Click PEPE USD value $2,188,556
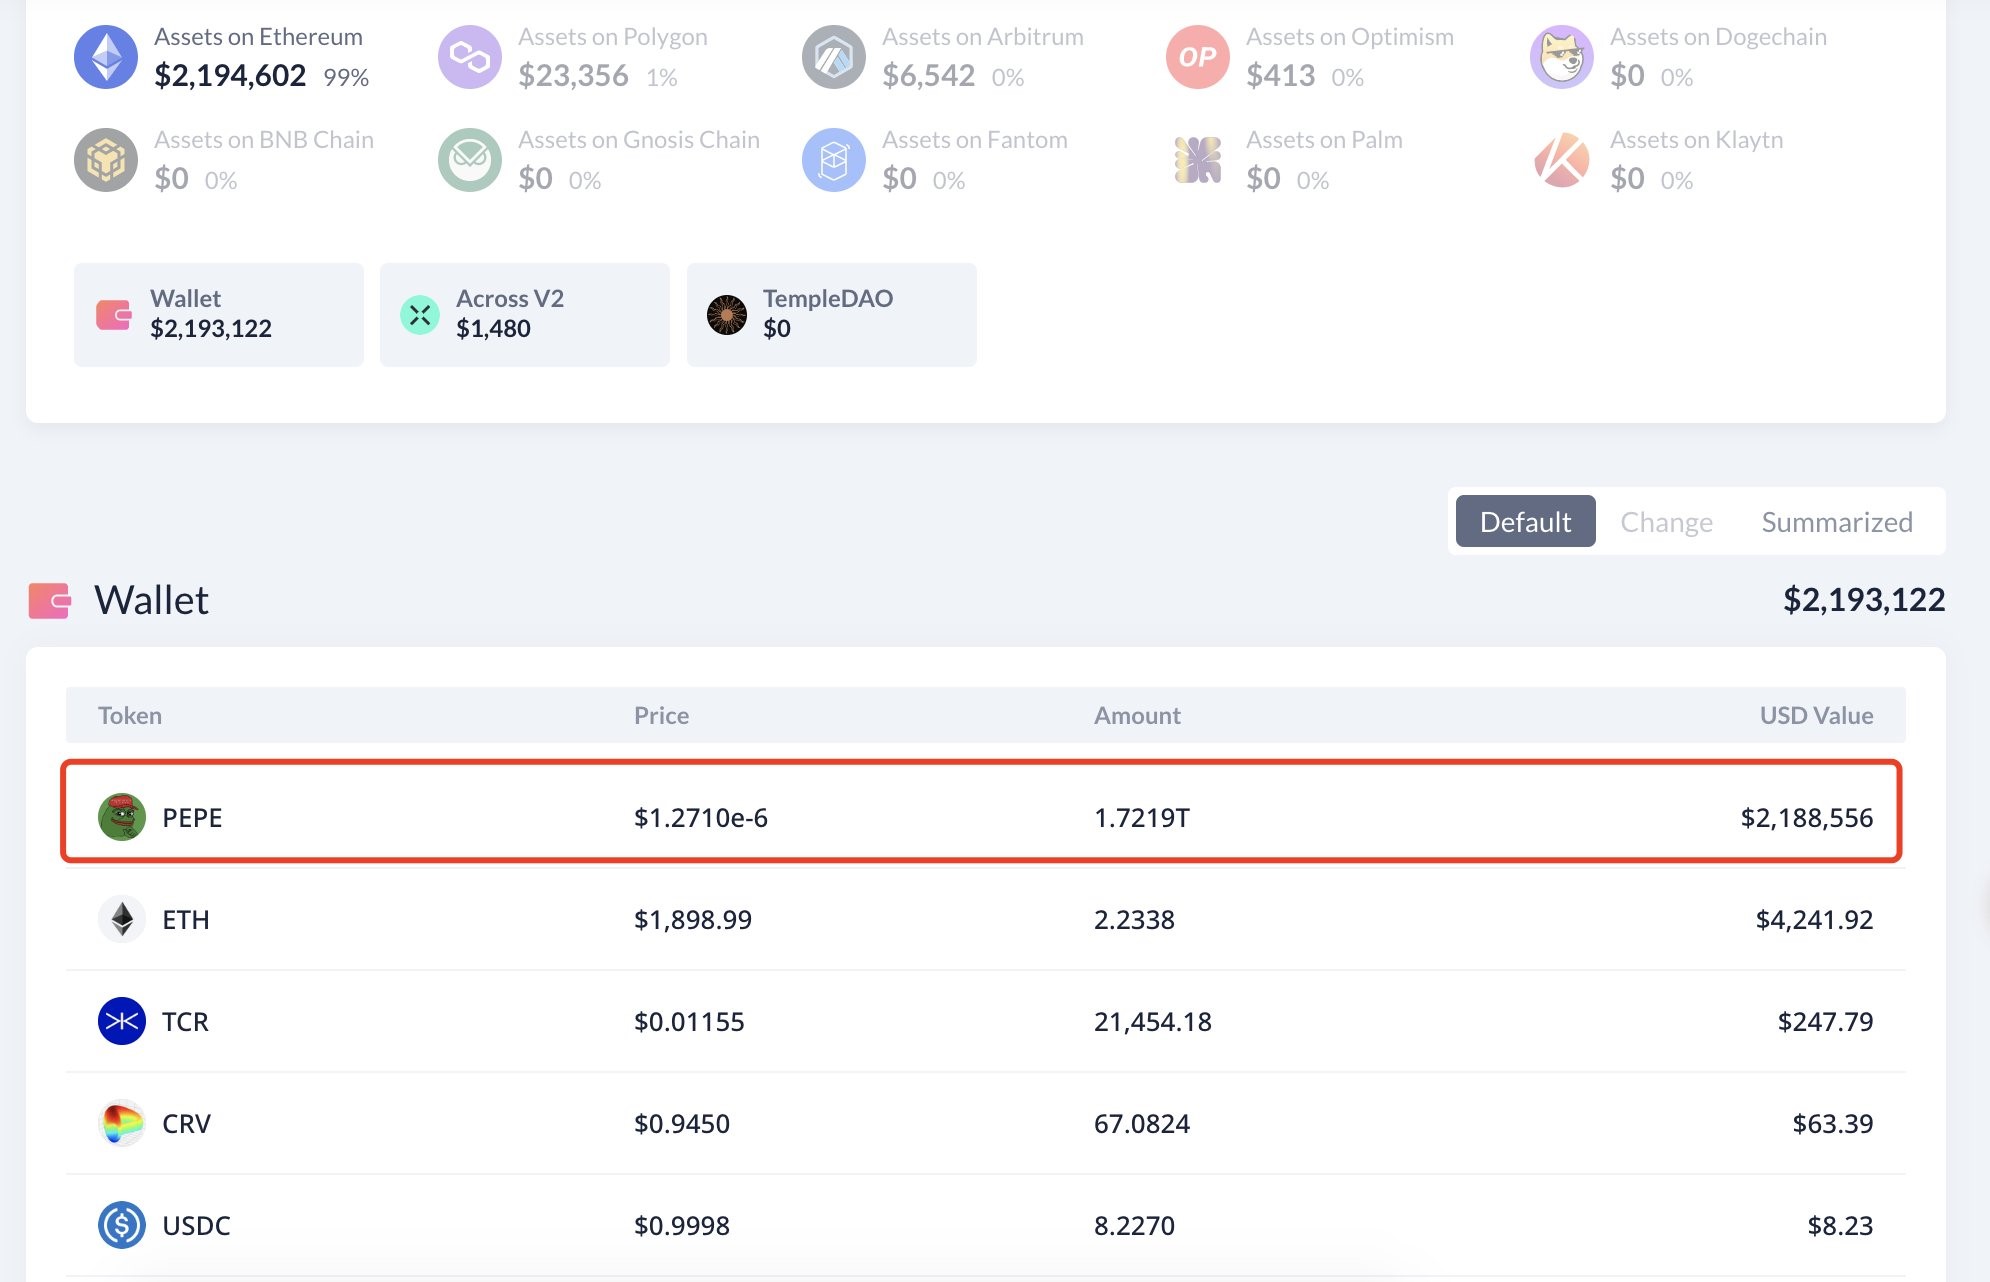1990x1282 pixels. point(1807,817)
